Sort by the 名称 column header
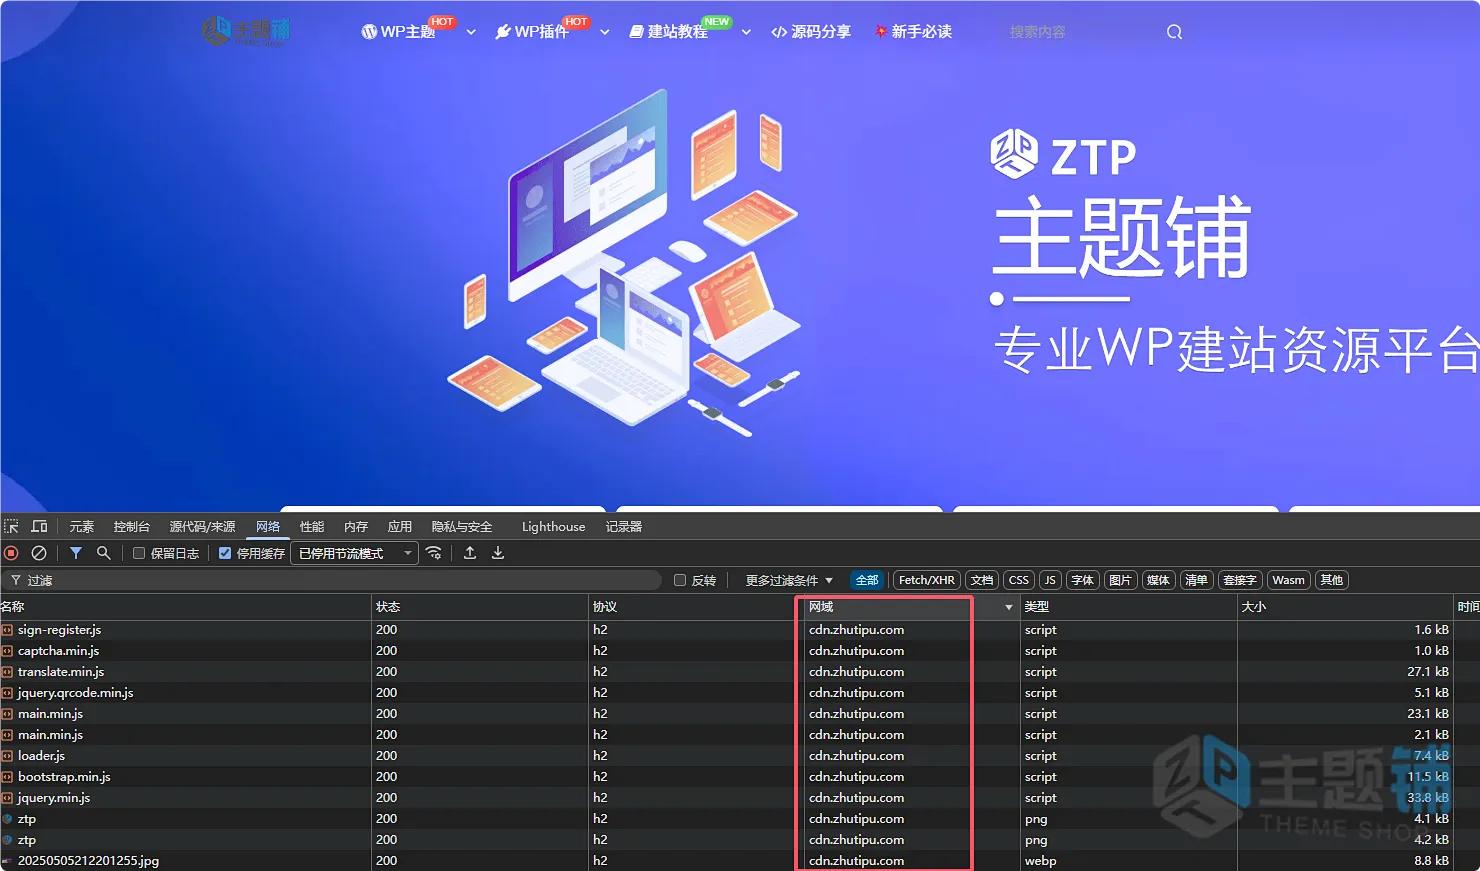The height and width of the screenshot is (871, 1480). coord(185,607)
